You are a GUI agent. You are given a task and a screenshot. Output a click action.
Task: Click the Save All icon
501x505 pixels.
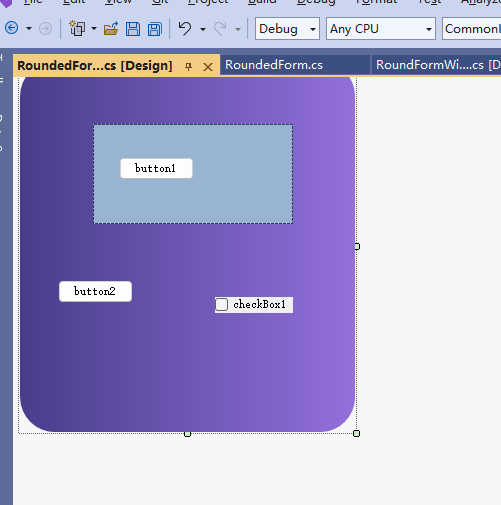click(155, 29)
